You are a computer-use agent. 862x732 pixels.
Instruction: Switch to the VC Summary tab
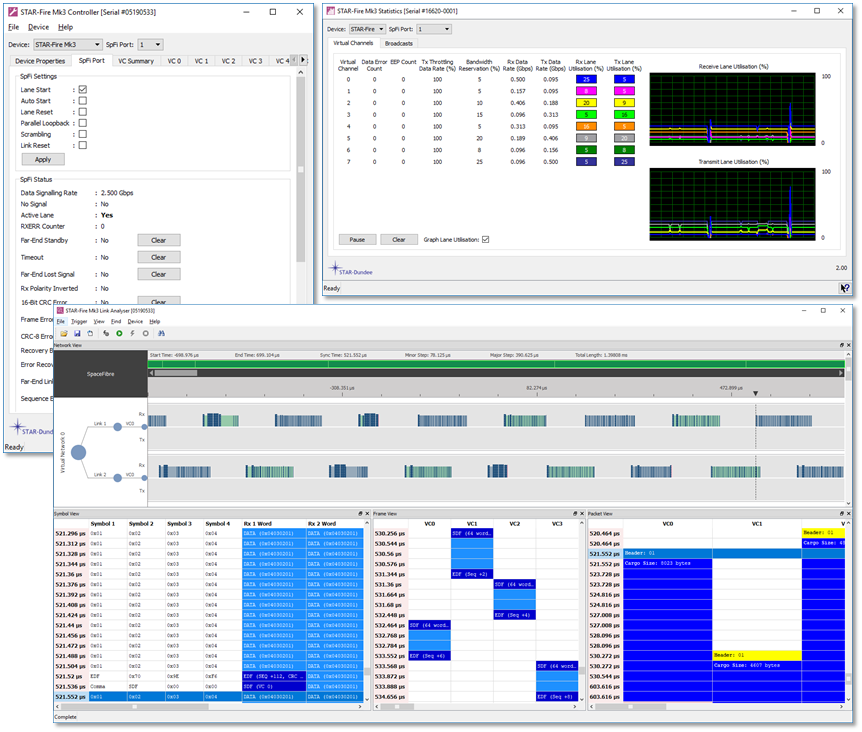coord(136,61)
